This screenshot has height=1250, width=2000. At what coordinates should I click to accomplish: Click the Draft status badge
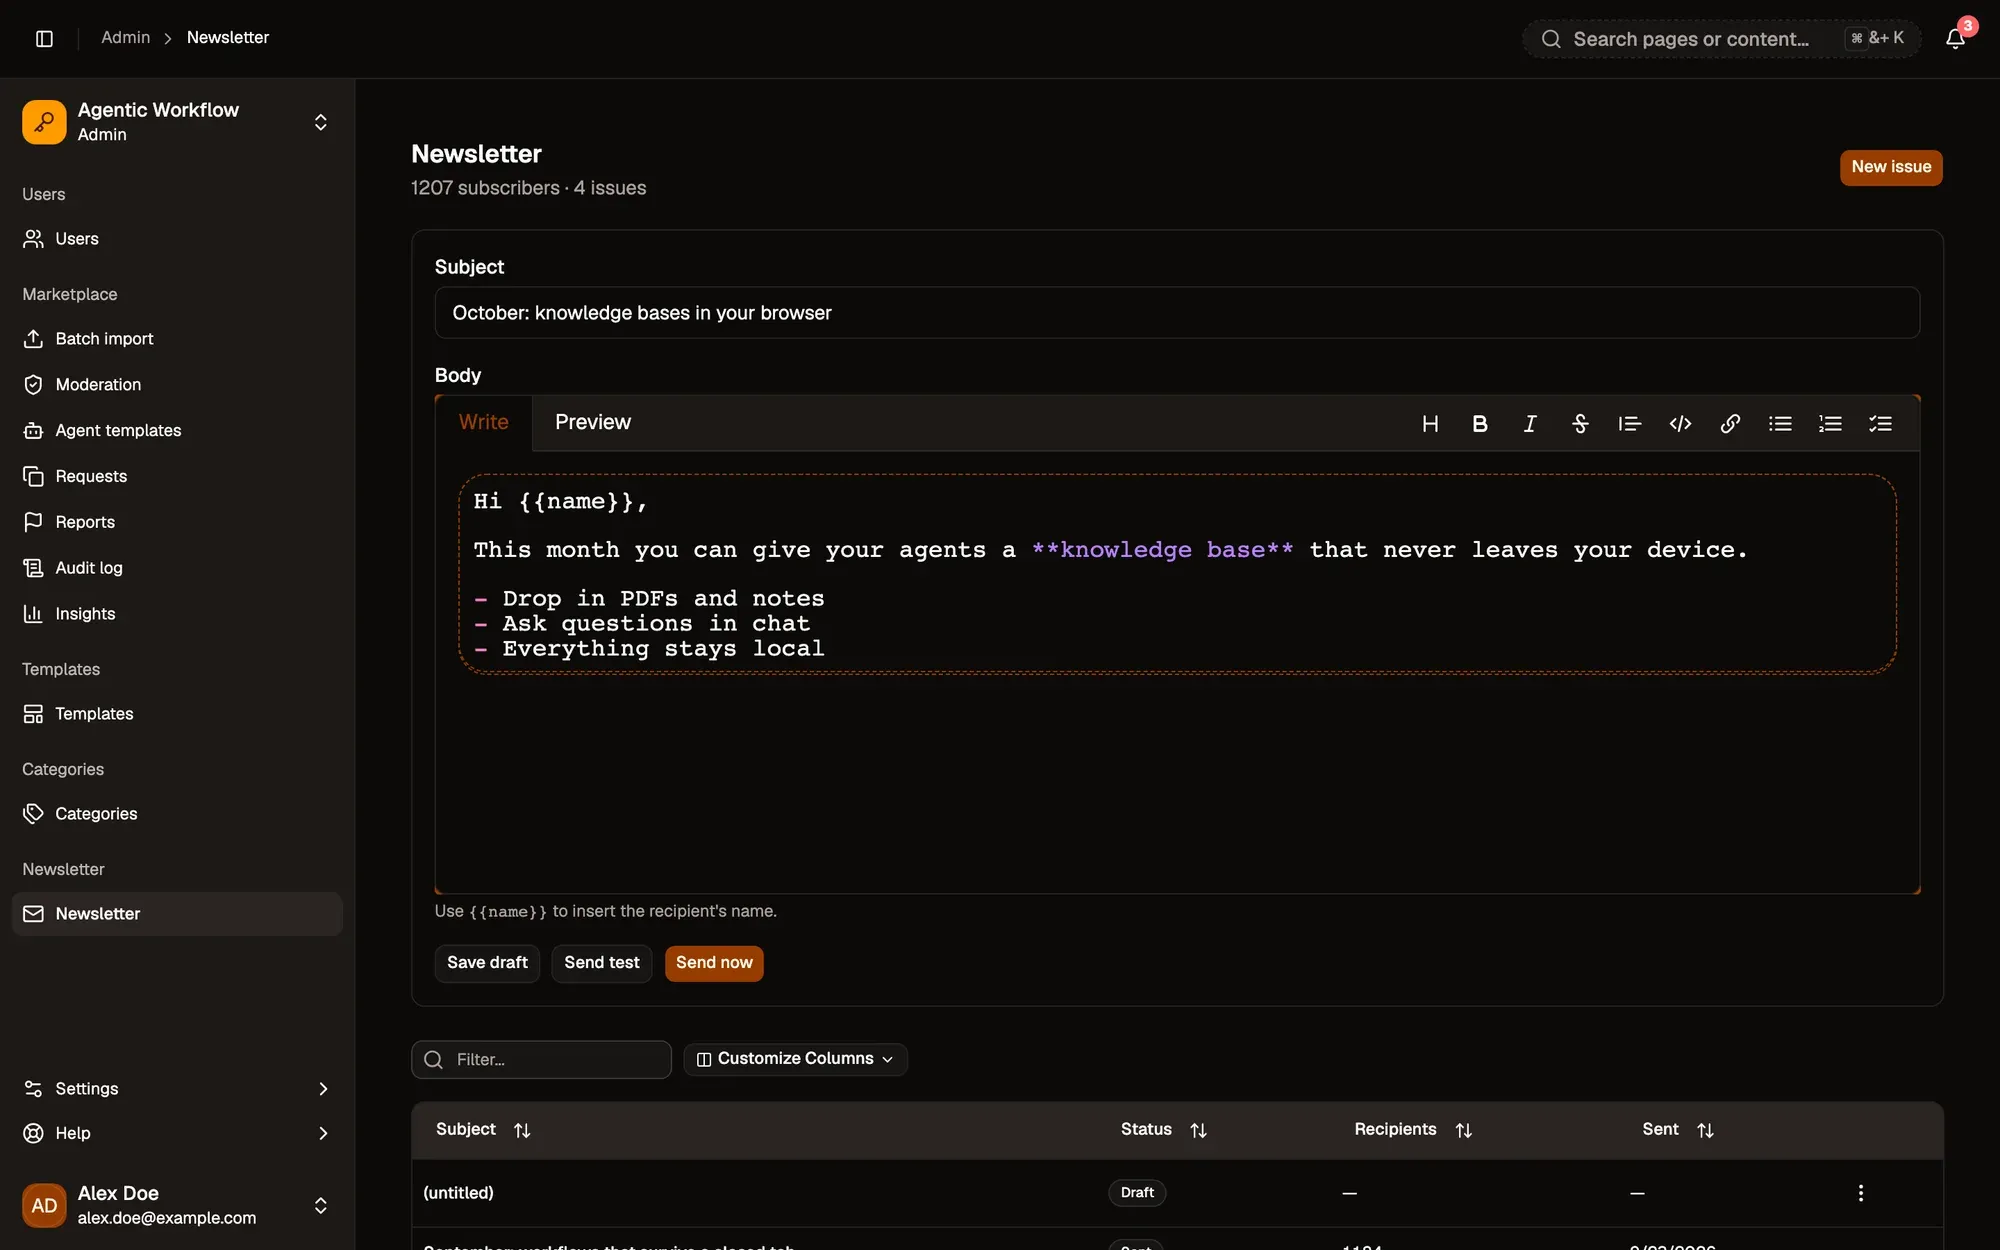point(1137,1193)
